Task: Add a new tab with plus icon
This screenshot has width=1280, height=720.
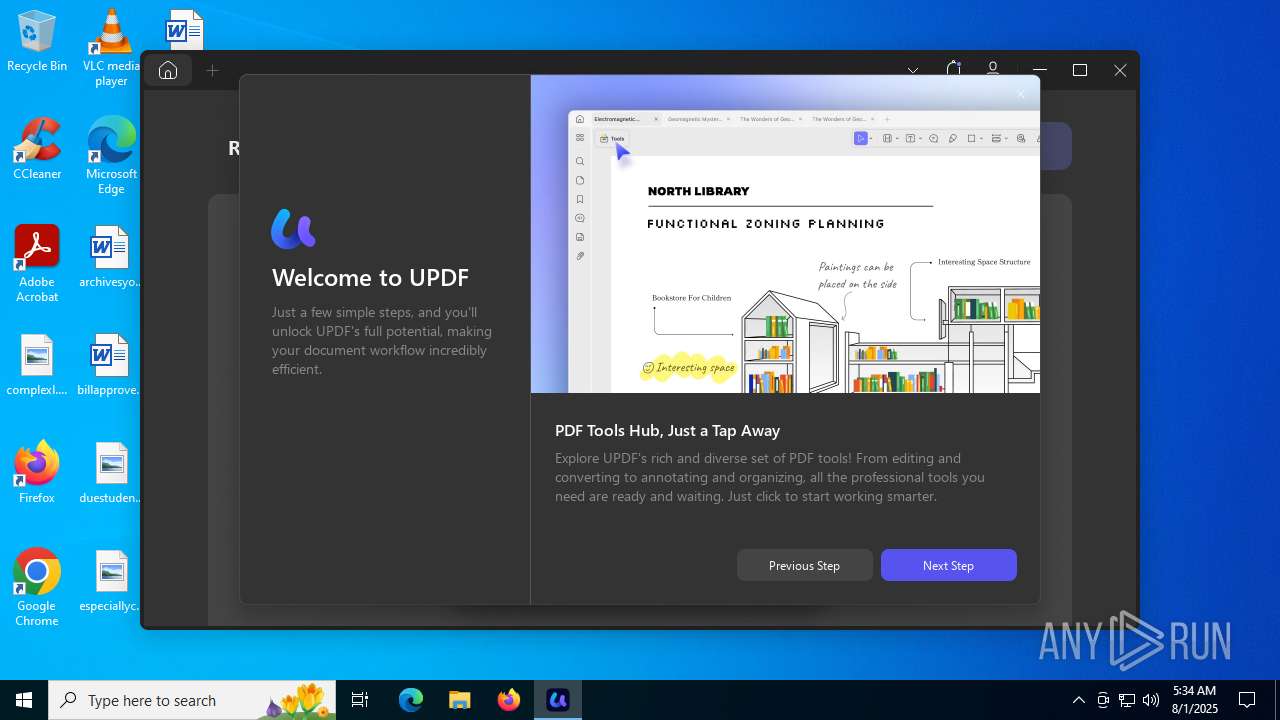Action: [212, 70]
